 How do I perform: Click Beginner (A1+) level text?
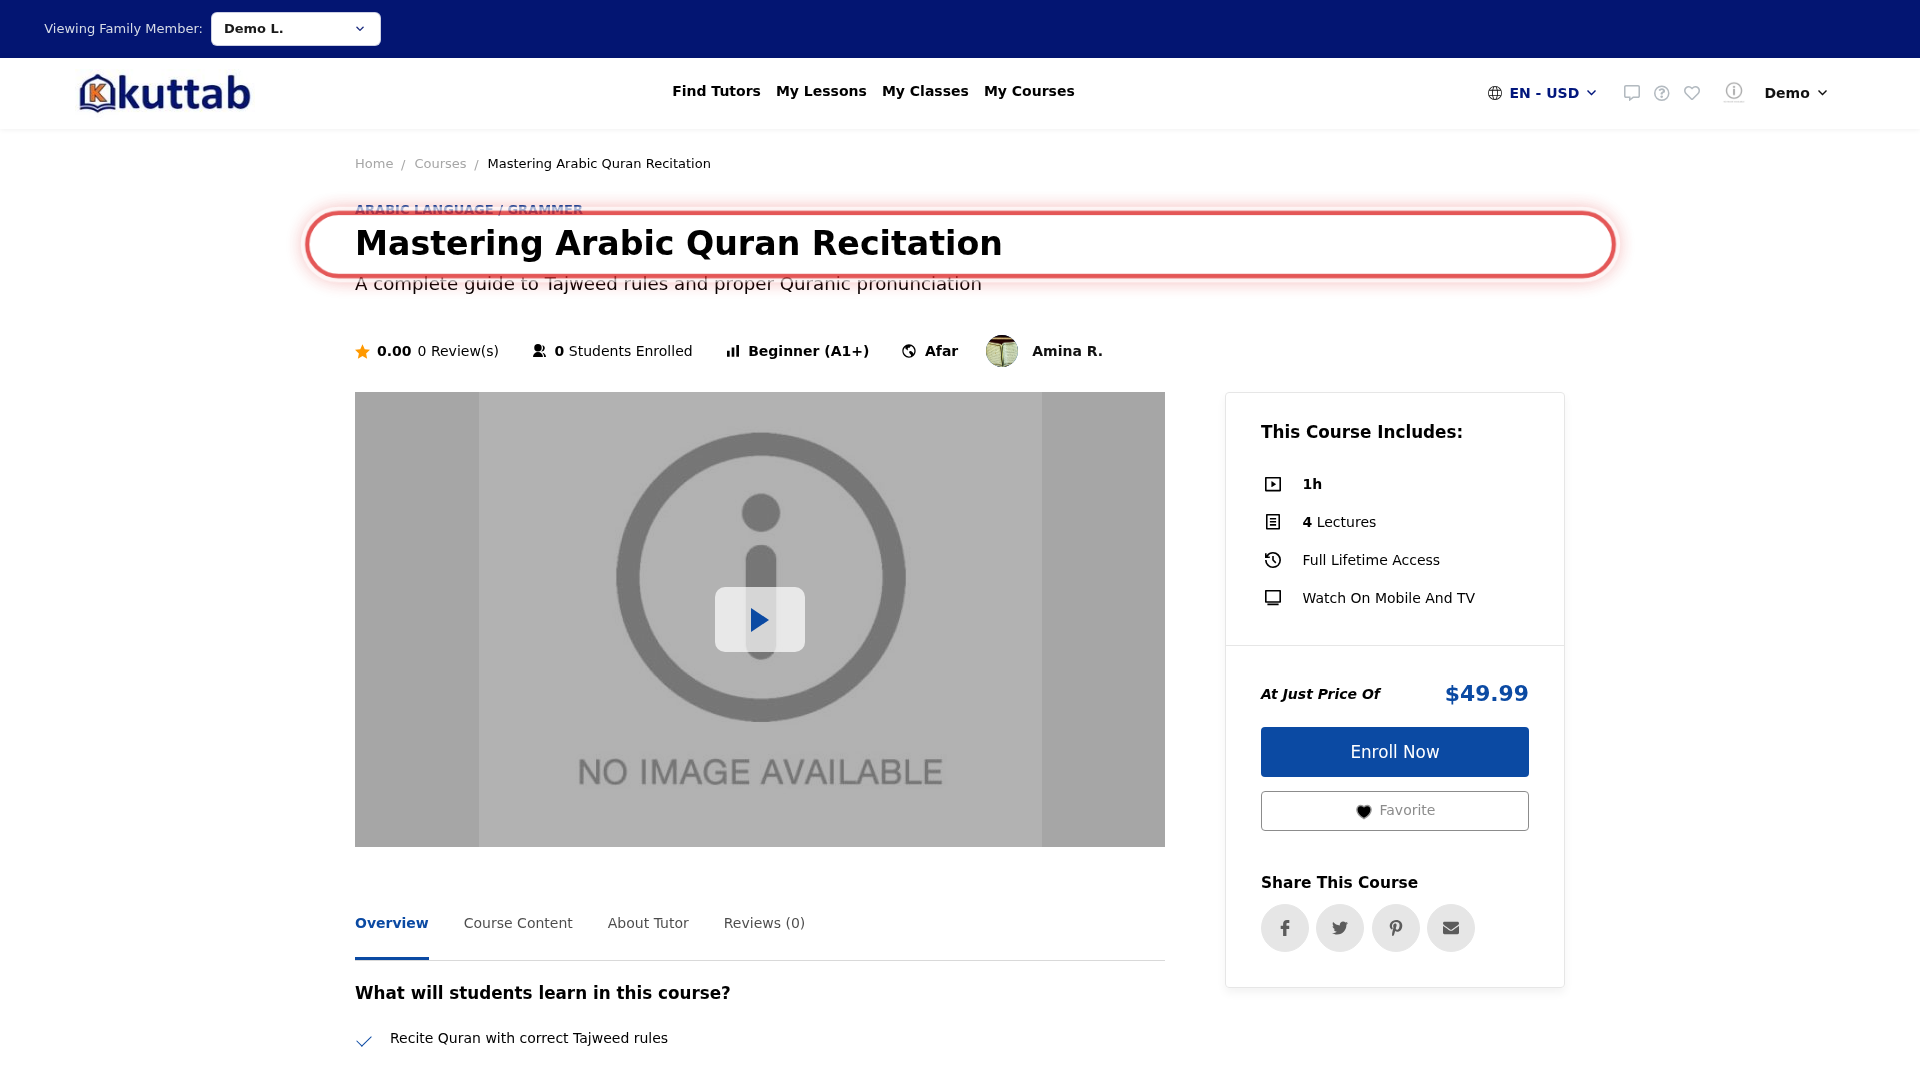pyautogui.click(x=808, y=351)
